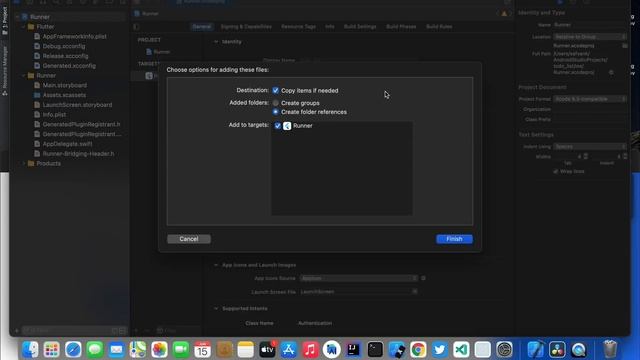Select AppDelegate.swift file
640x360 pixels.
click(x=67, y=144)
